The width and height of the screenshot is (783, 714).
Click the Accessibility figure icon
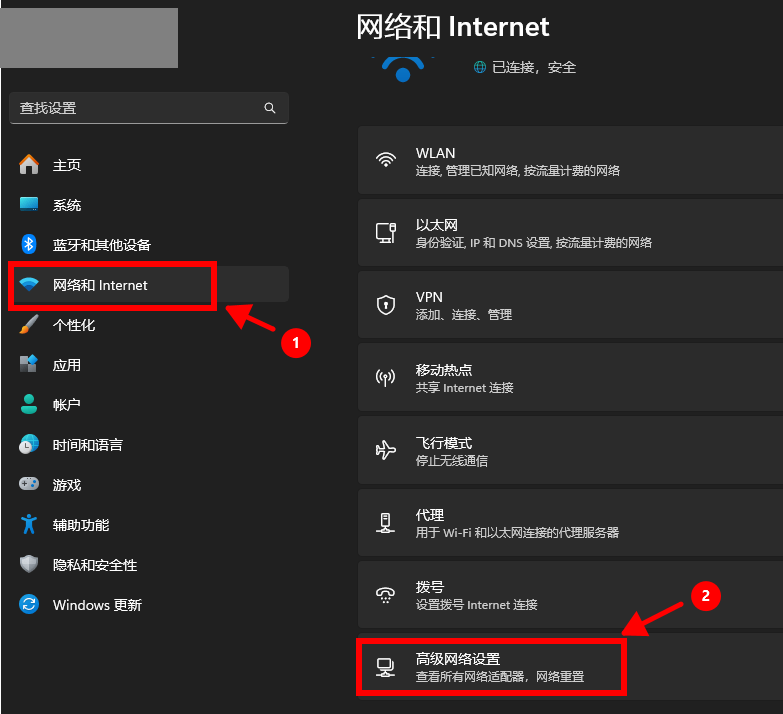(30, 525)
